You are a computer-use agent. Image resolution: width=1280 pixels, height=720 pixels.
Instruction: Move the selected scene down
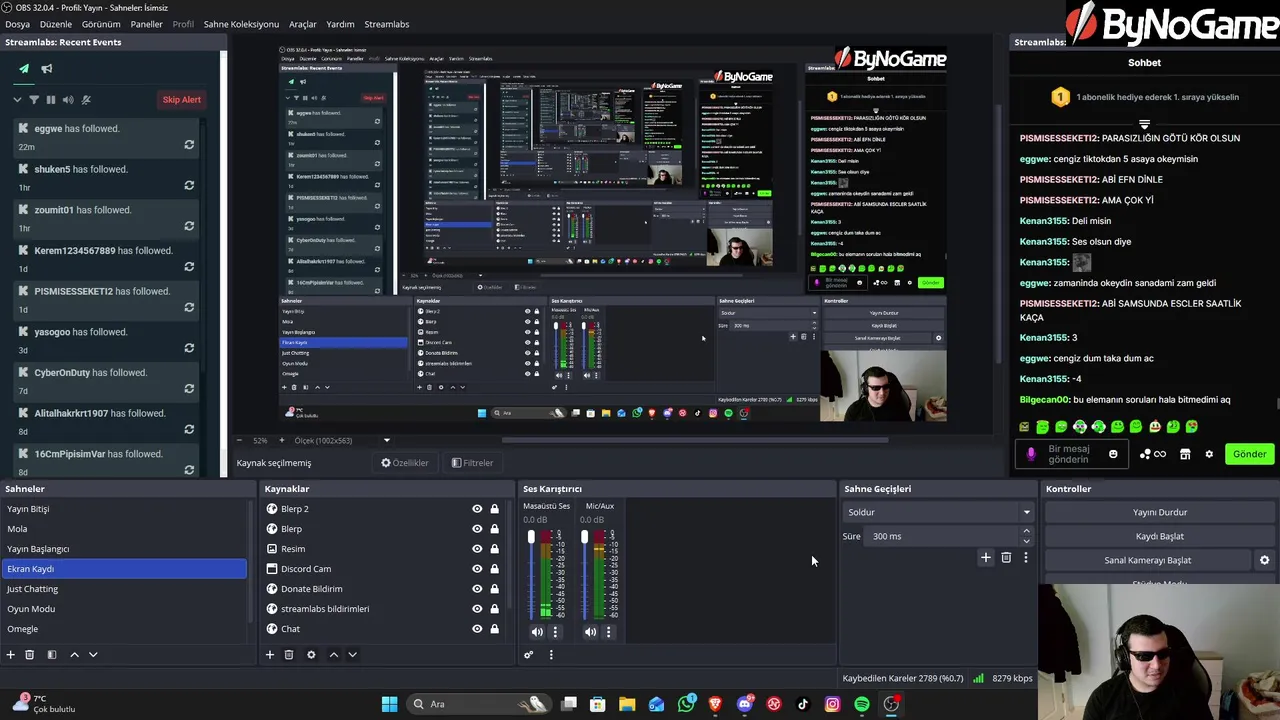click(x=93, y=654)
